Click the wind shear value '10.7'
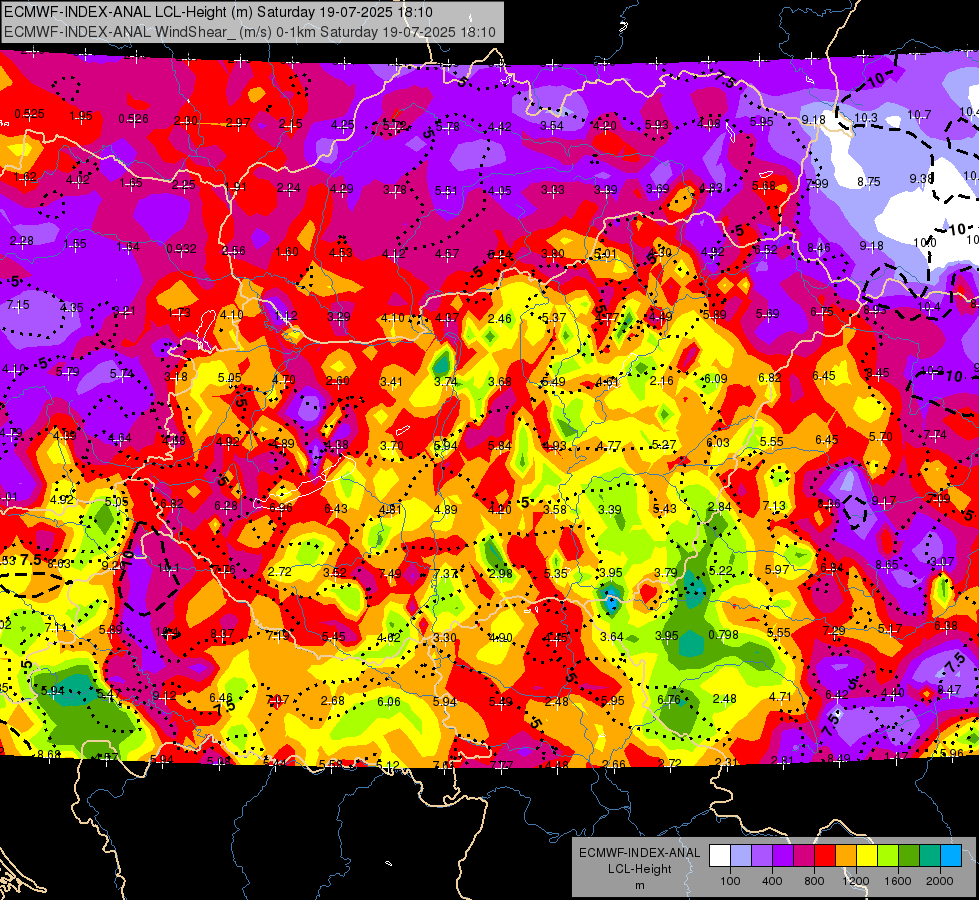979x900 pixels. (919, 114)
